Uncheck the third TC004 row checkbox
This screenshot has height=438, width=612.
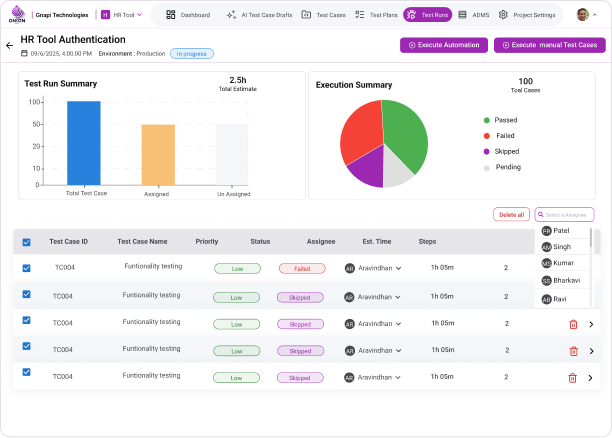click(27, 320)
